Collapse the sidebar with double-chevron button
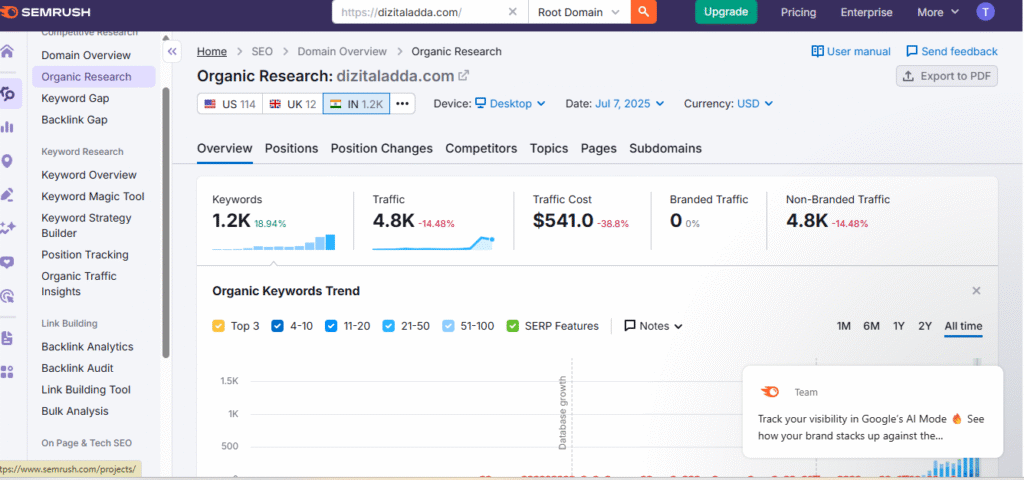 [x=172, y=52]
